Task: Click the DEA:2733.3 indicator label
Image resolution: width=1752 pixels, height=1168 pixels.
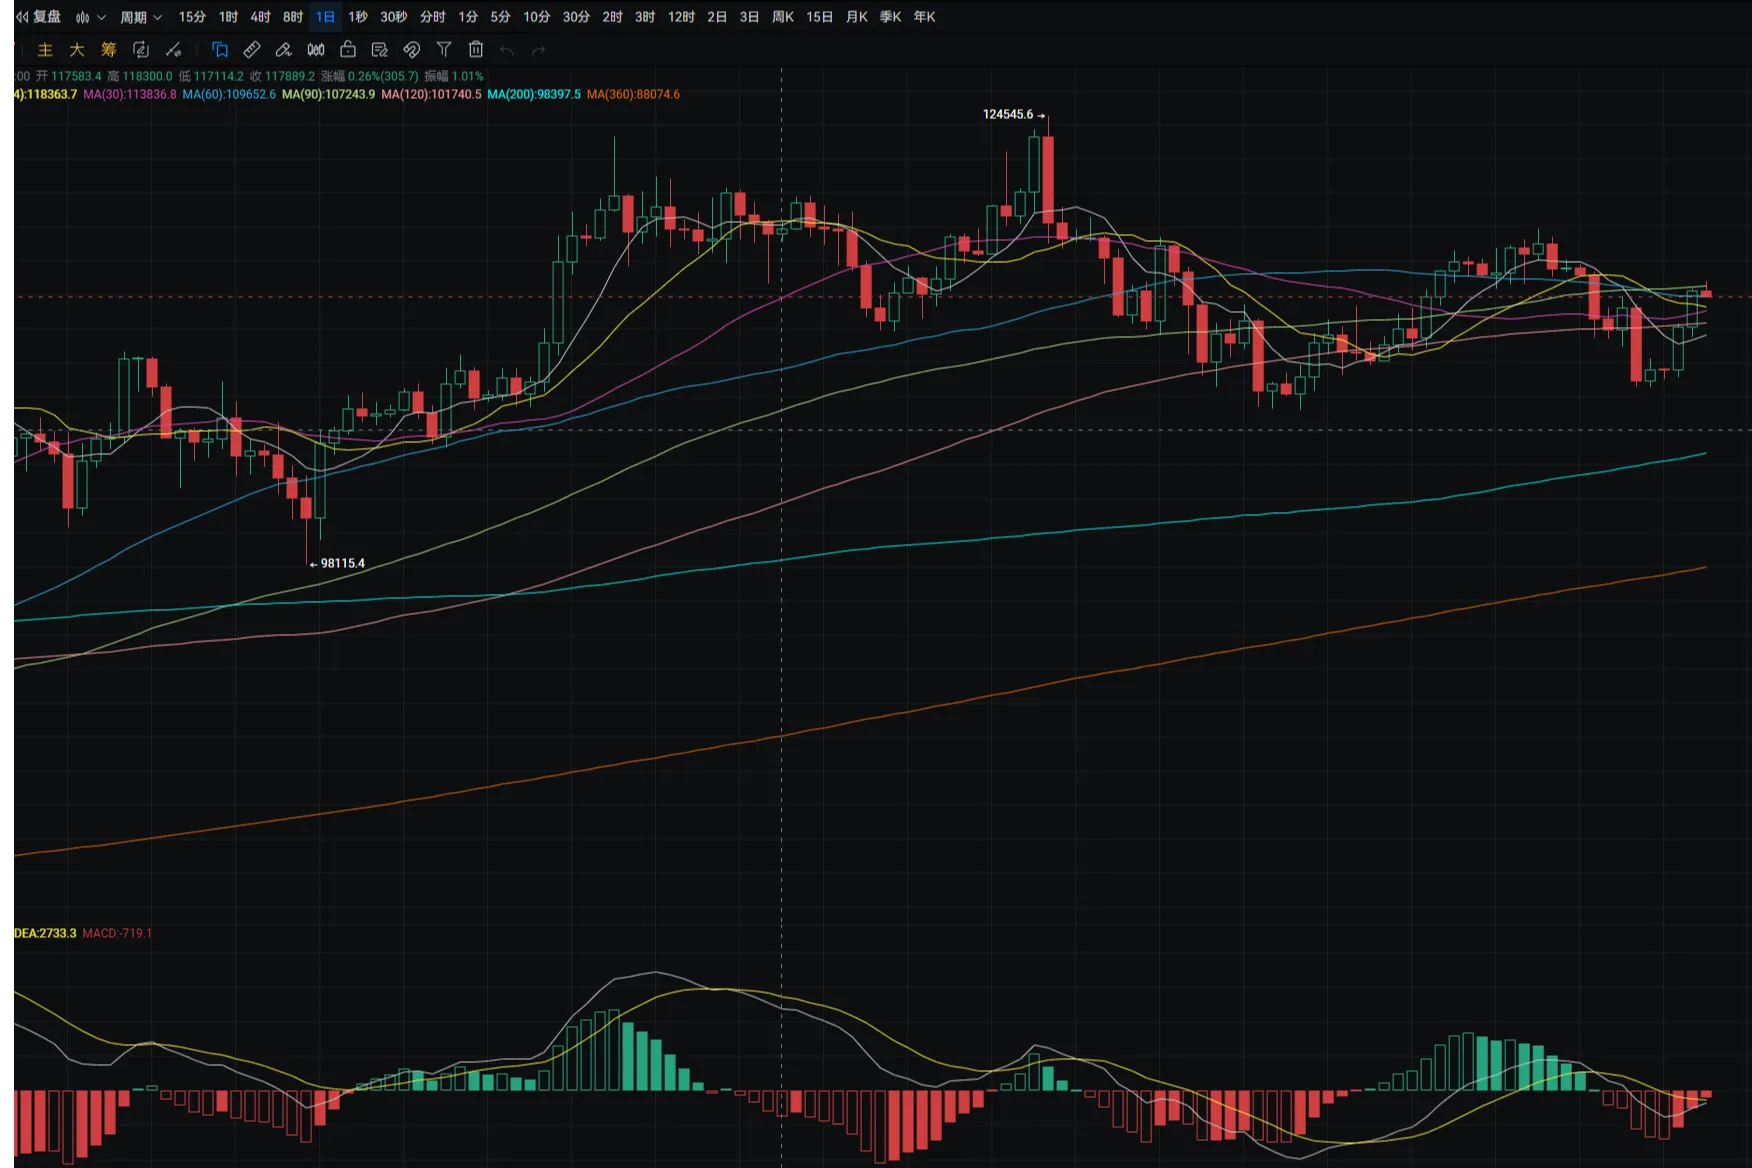Action: (x=45, y=933)
